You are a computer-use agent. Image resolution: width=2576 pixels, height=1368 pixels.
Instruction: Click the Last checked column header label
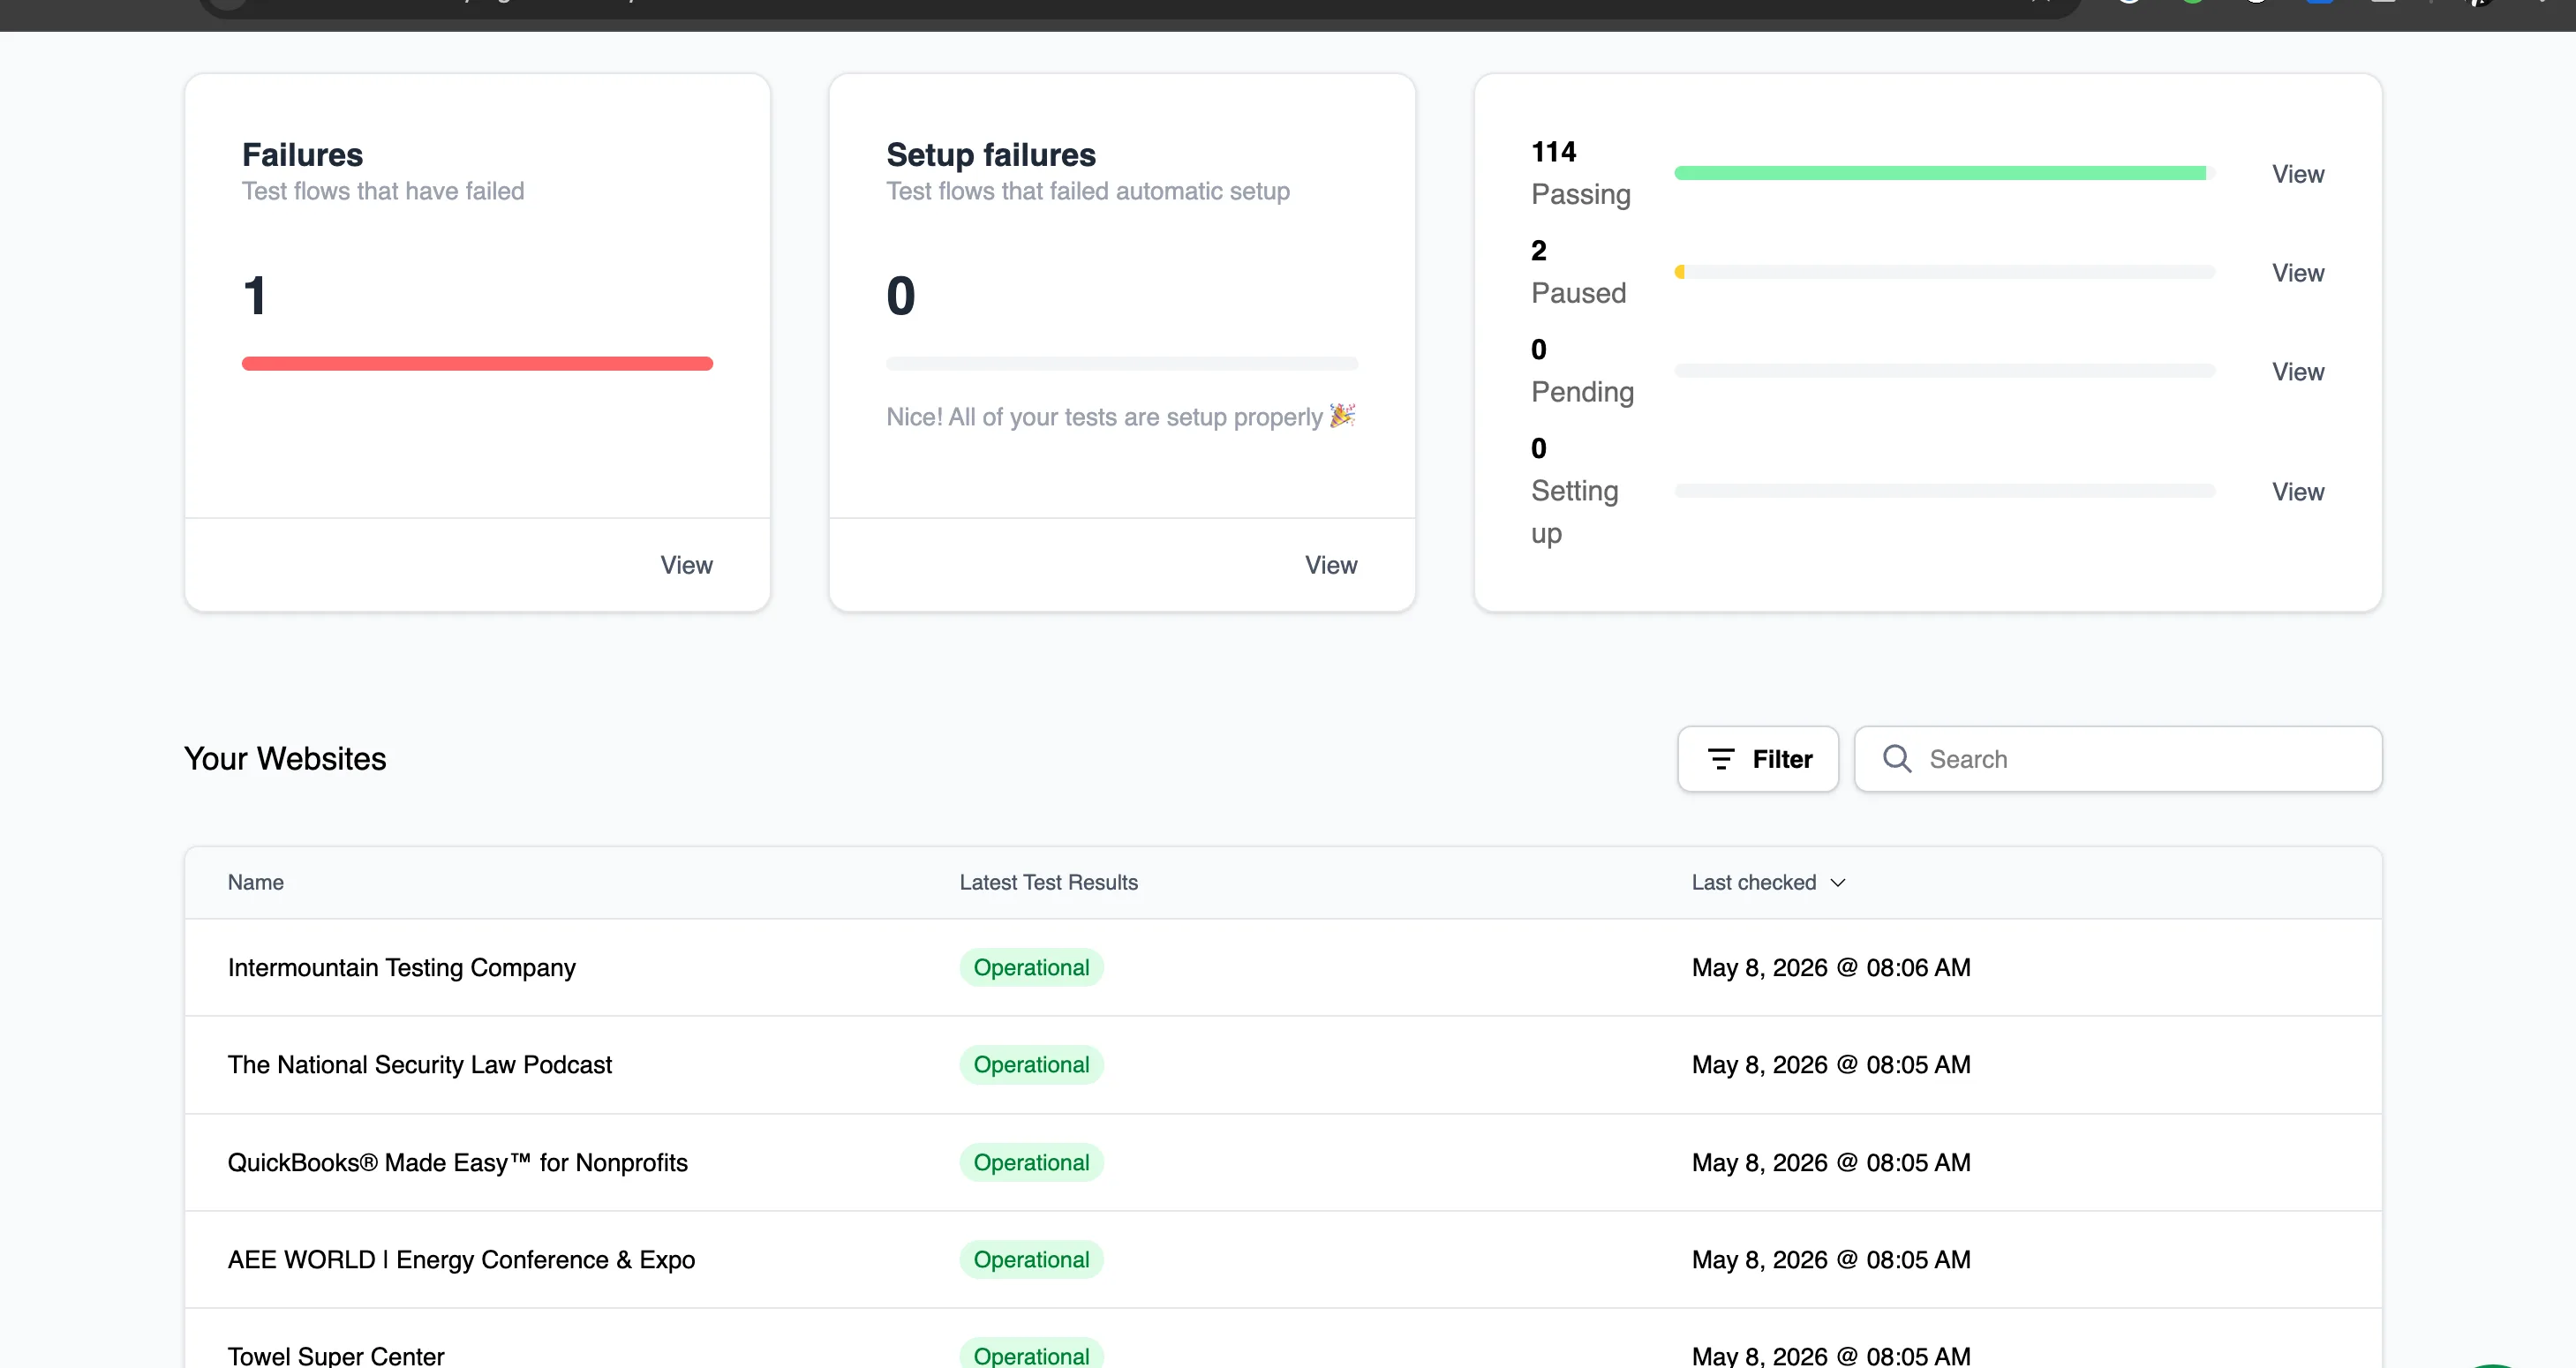click(x=1754, y=883)
